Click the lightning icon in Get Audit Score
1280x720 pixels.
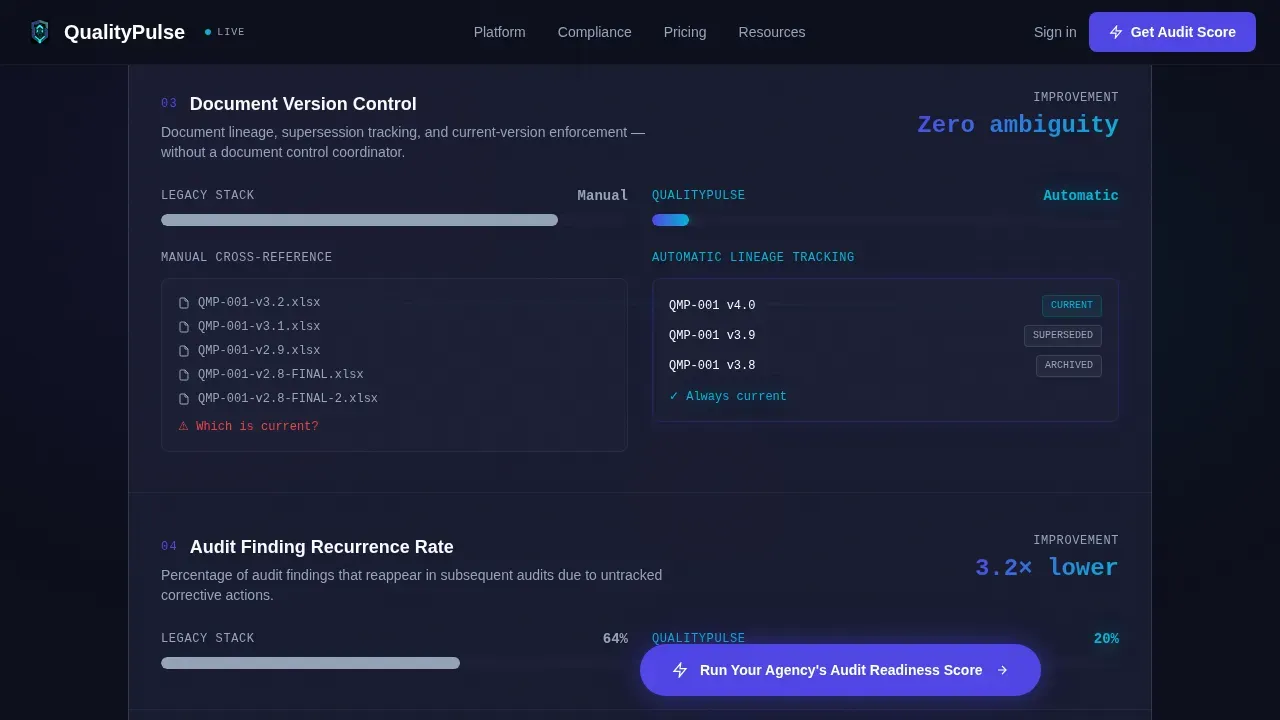point(1116,32)
